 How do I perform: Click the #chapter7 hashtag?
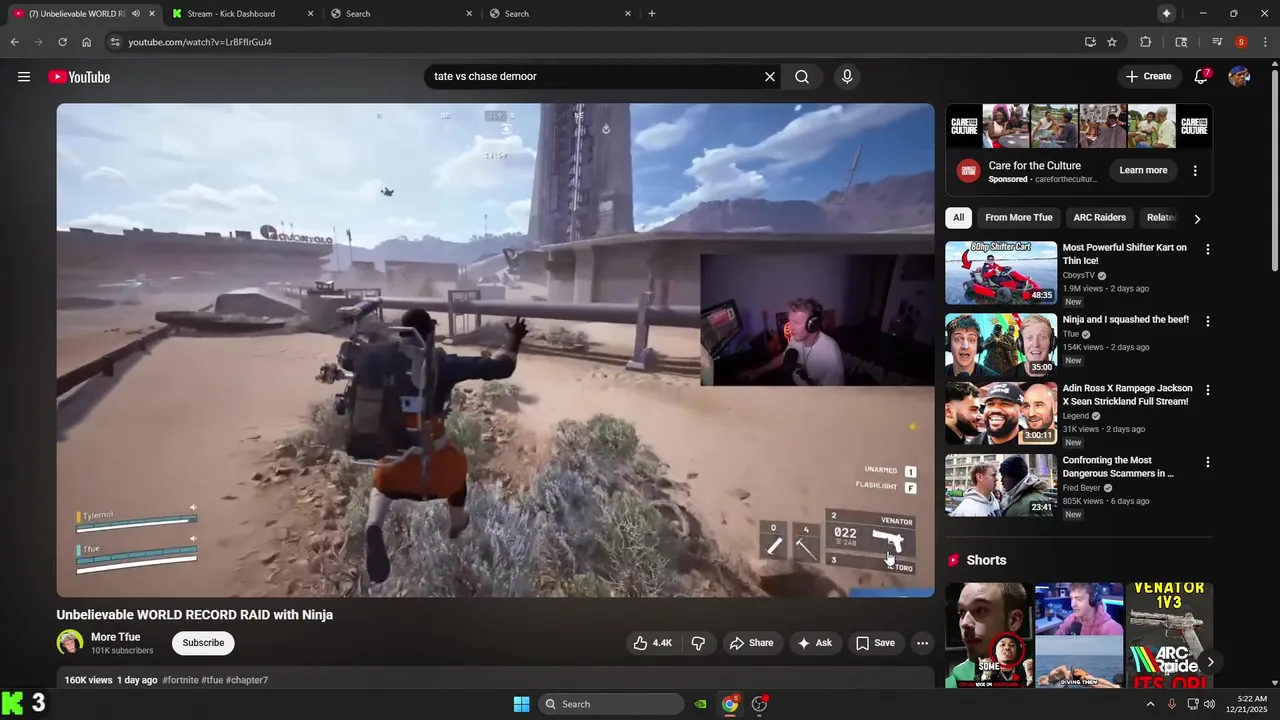247,680
